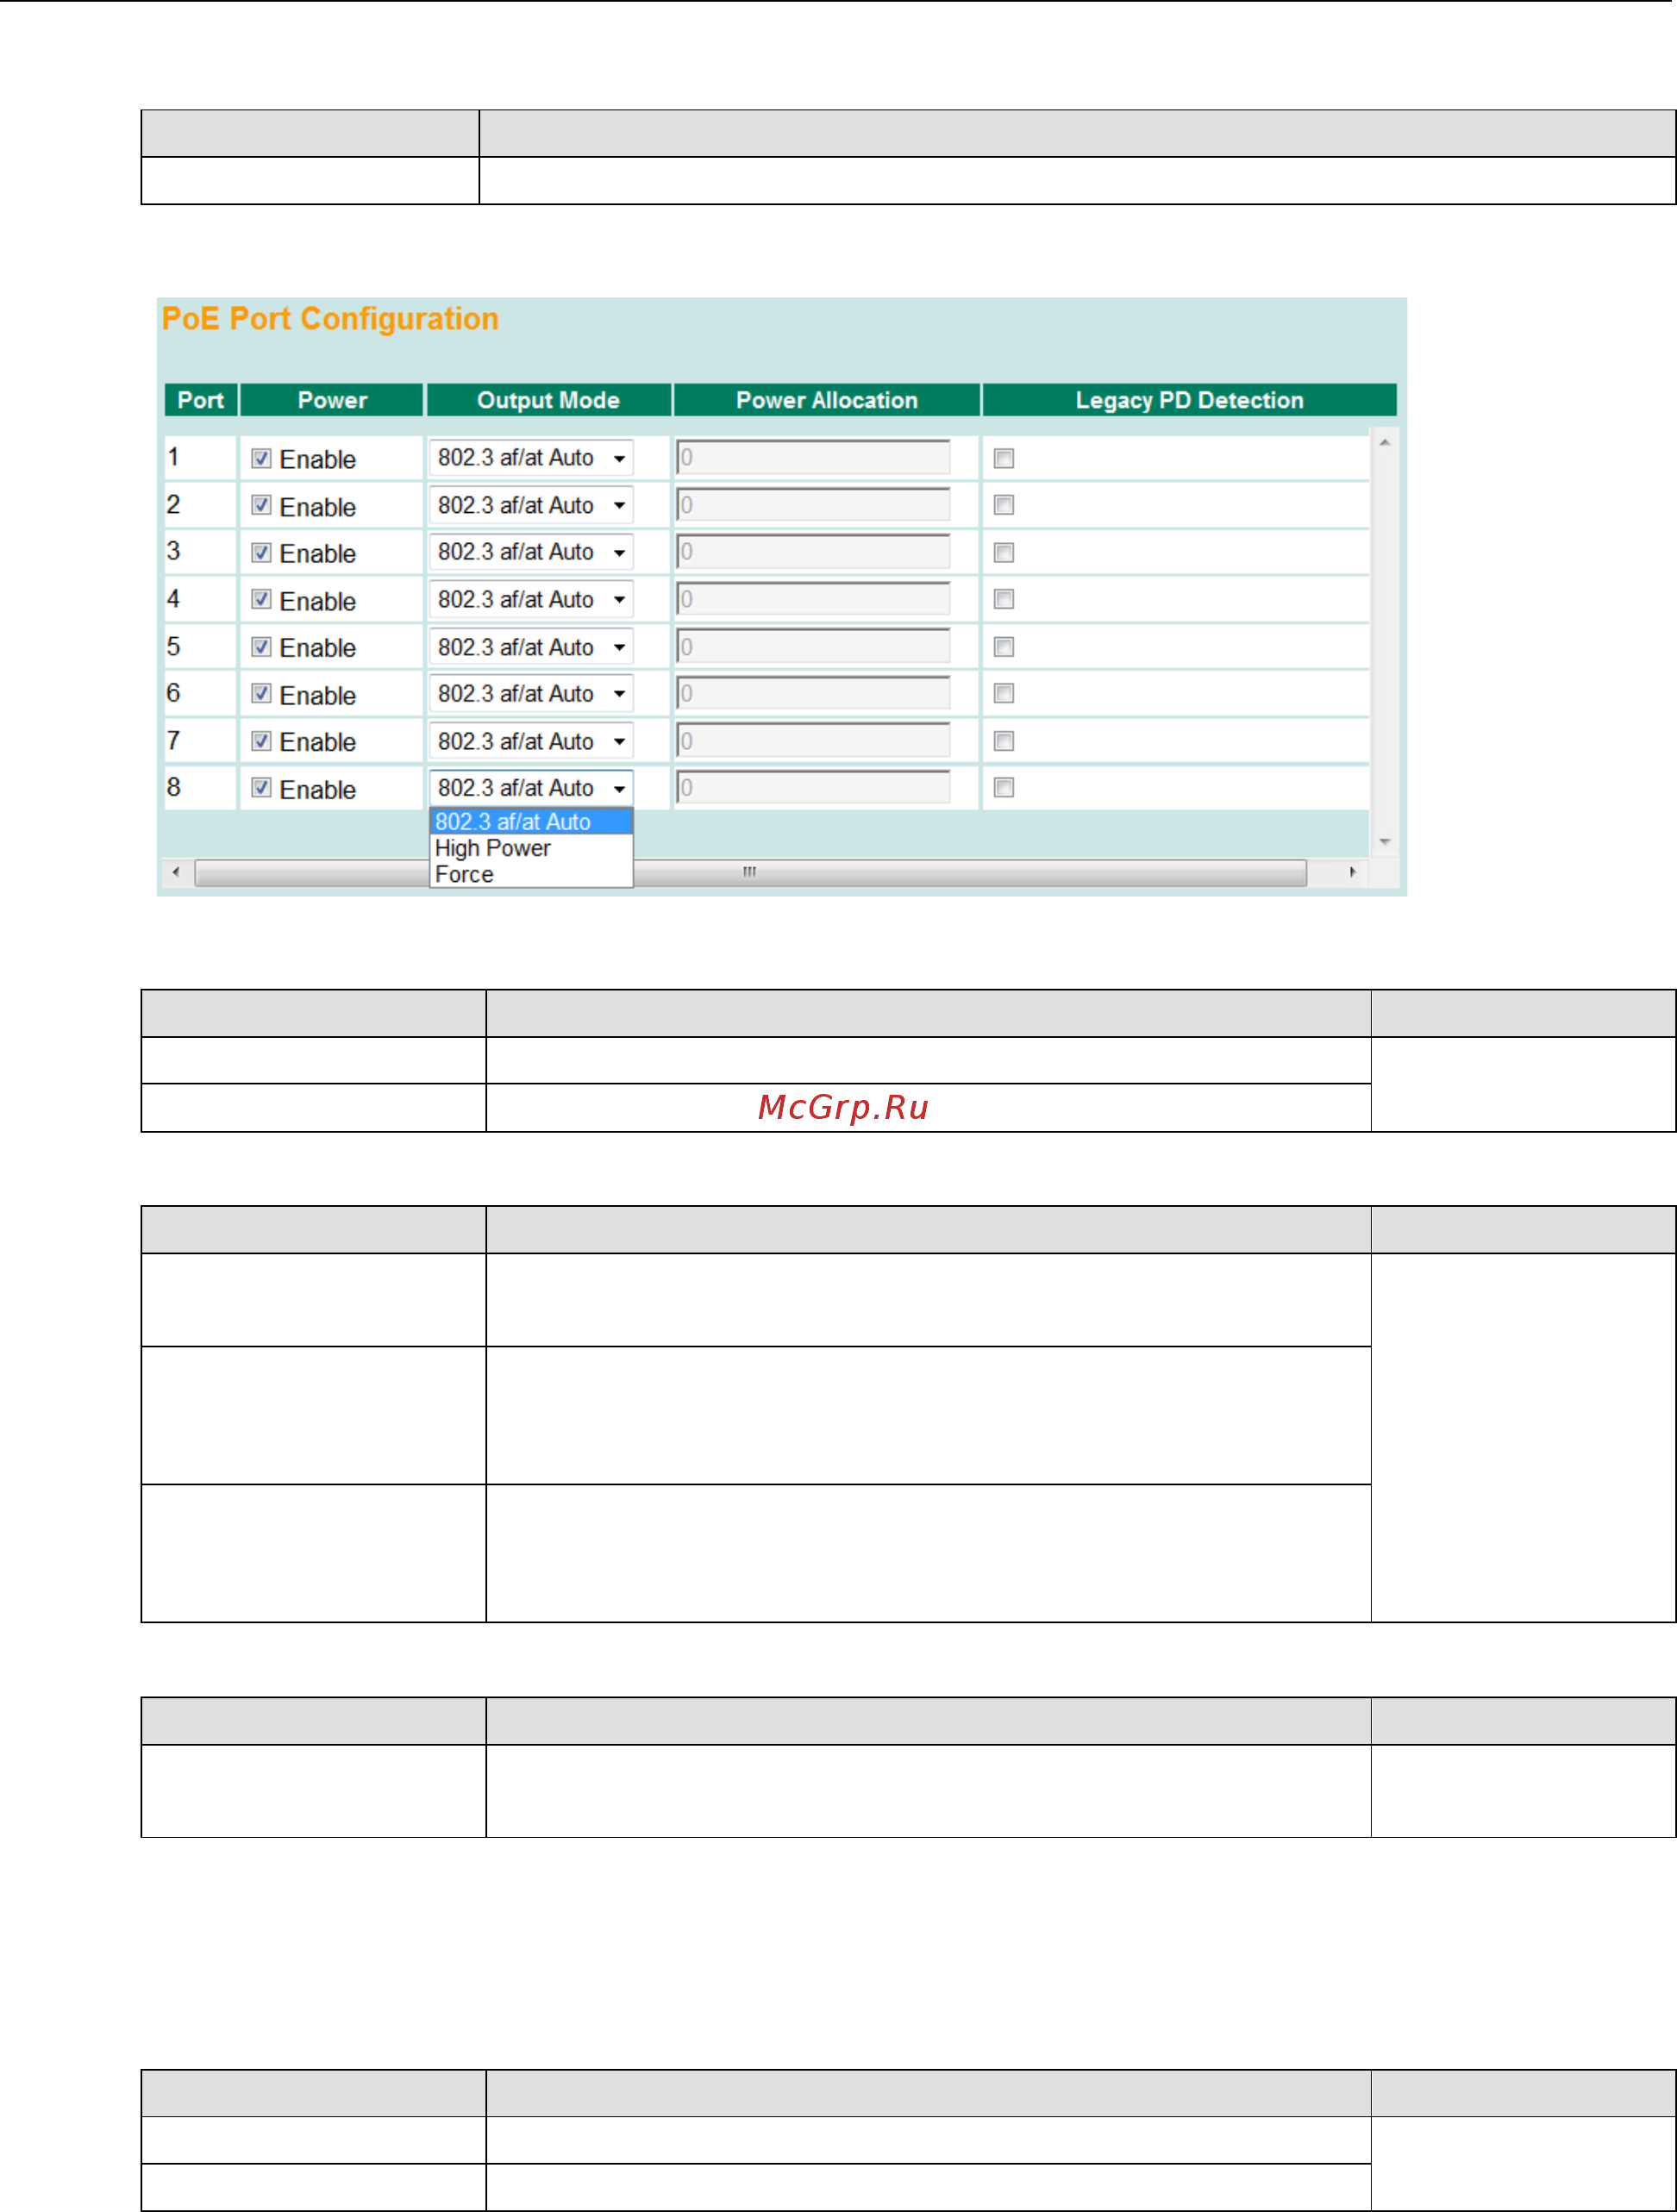The width and height of the screenshot is (1677, 2212).
Task: Click Power Allocation field for port 6
Action: (x=813, y=693)
